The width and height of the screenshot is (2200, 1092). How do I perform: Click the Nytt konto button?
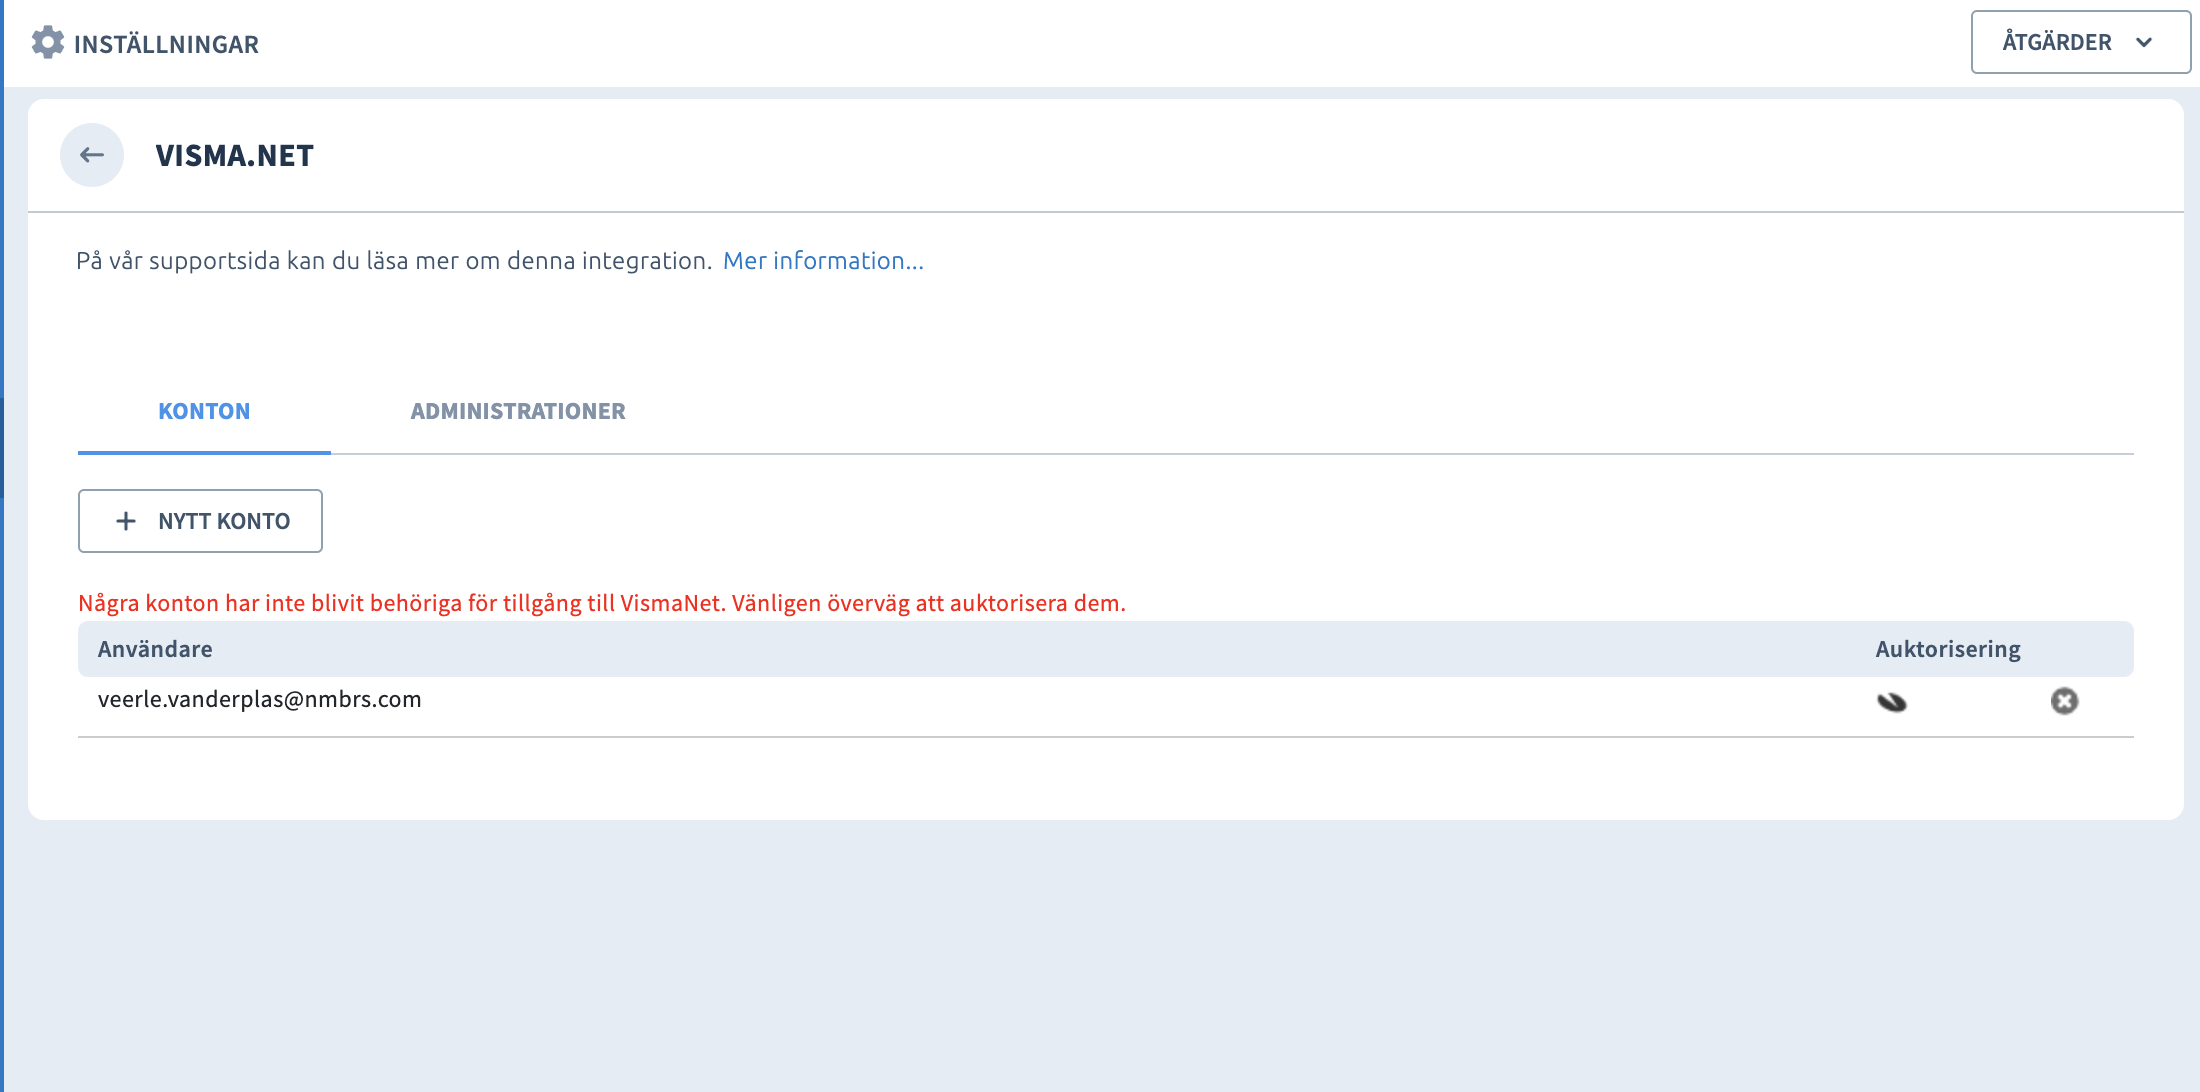200,521
